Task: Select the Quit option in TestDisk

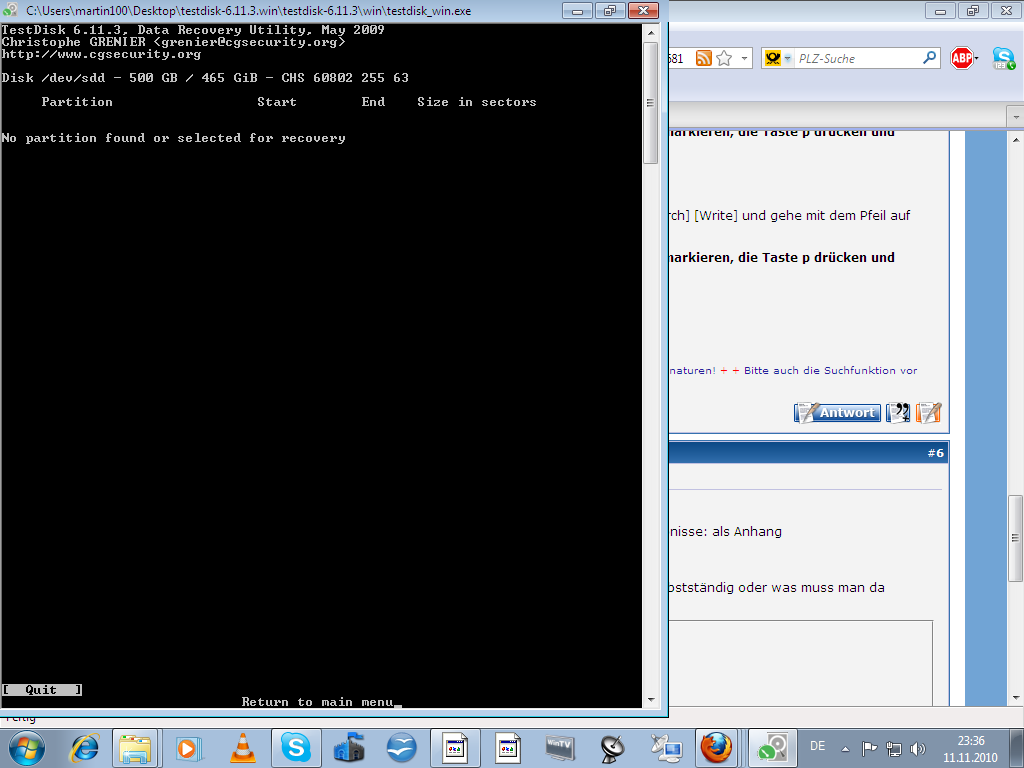Action: pos(42,690)
